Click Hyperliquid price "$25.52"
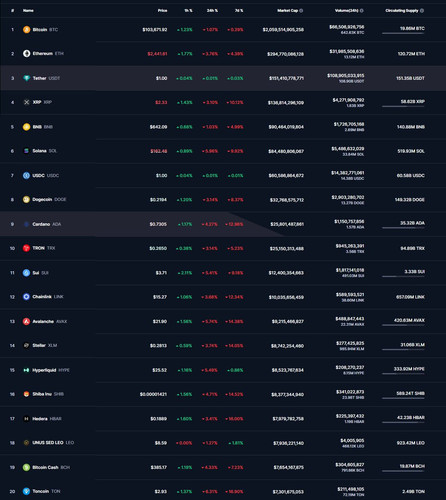This screenshot has height=500, width=446. click(160, 370)
